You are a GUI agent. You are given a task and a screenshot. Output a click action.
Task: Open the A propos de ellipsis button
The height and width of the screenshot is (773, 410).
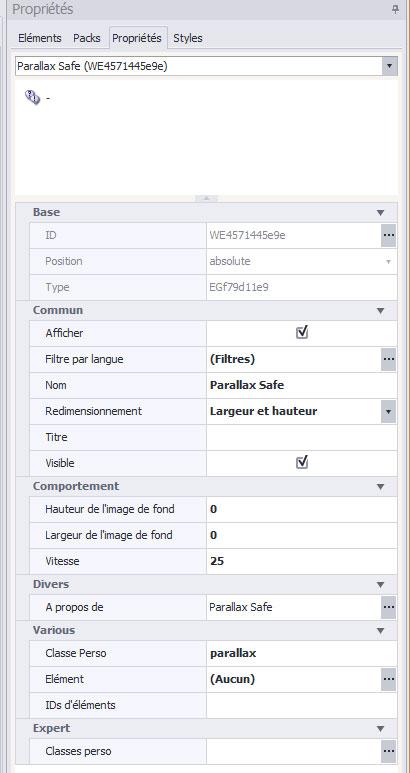tap(389, 607)
